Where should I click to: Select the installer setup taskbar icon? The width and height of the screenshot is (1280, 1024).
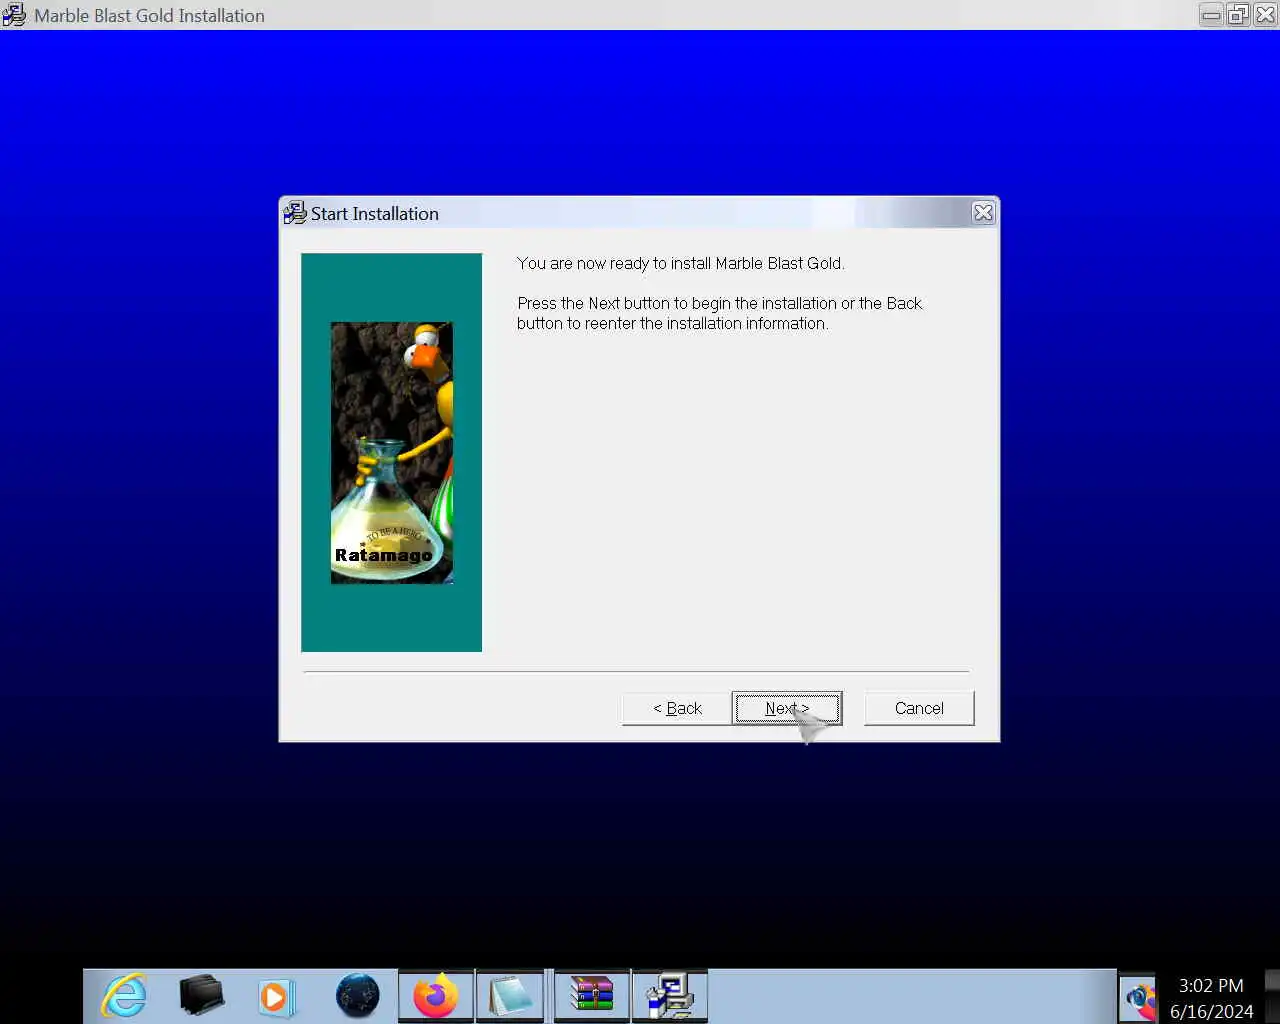tap(670, 996)
